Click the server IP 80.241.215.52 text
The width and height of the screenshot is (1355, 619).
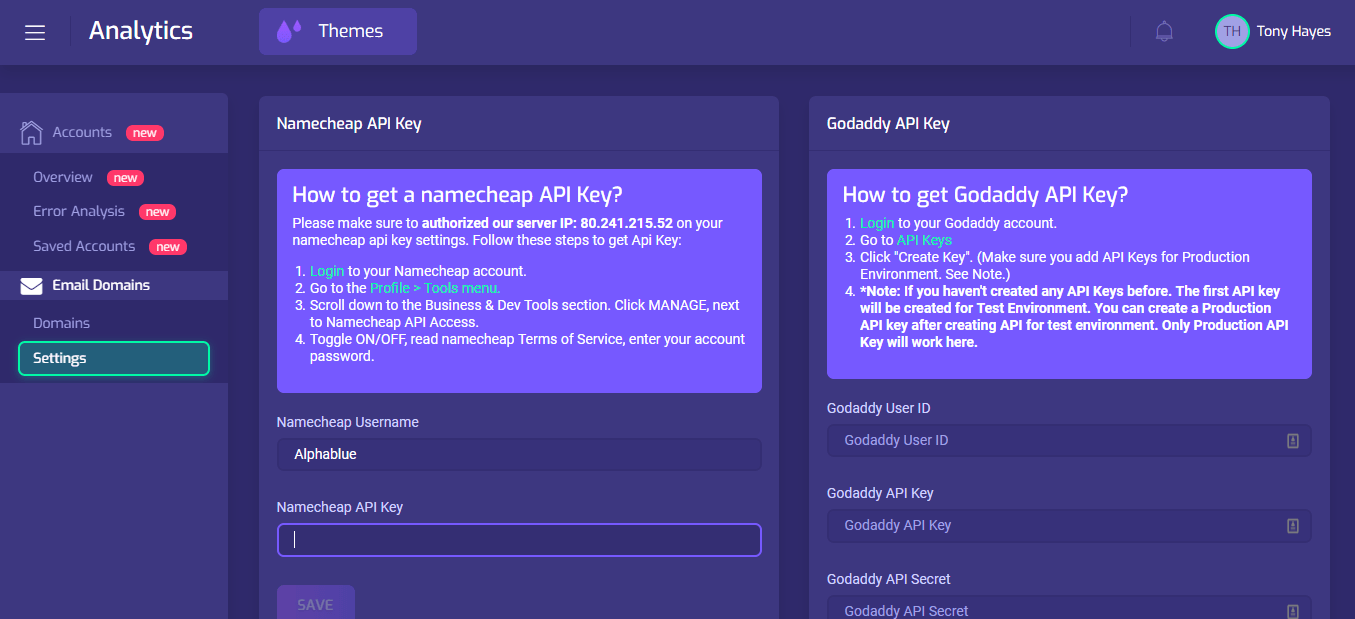coord(627,223)
